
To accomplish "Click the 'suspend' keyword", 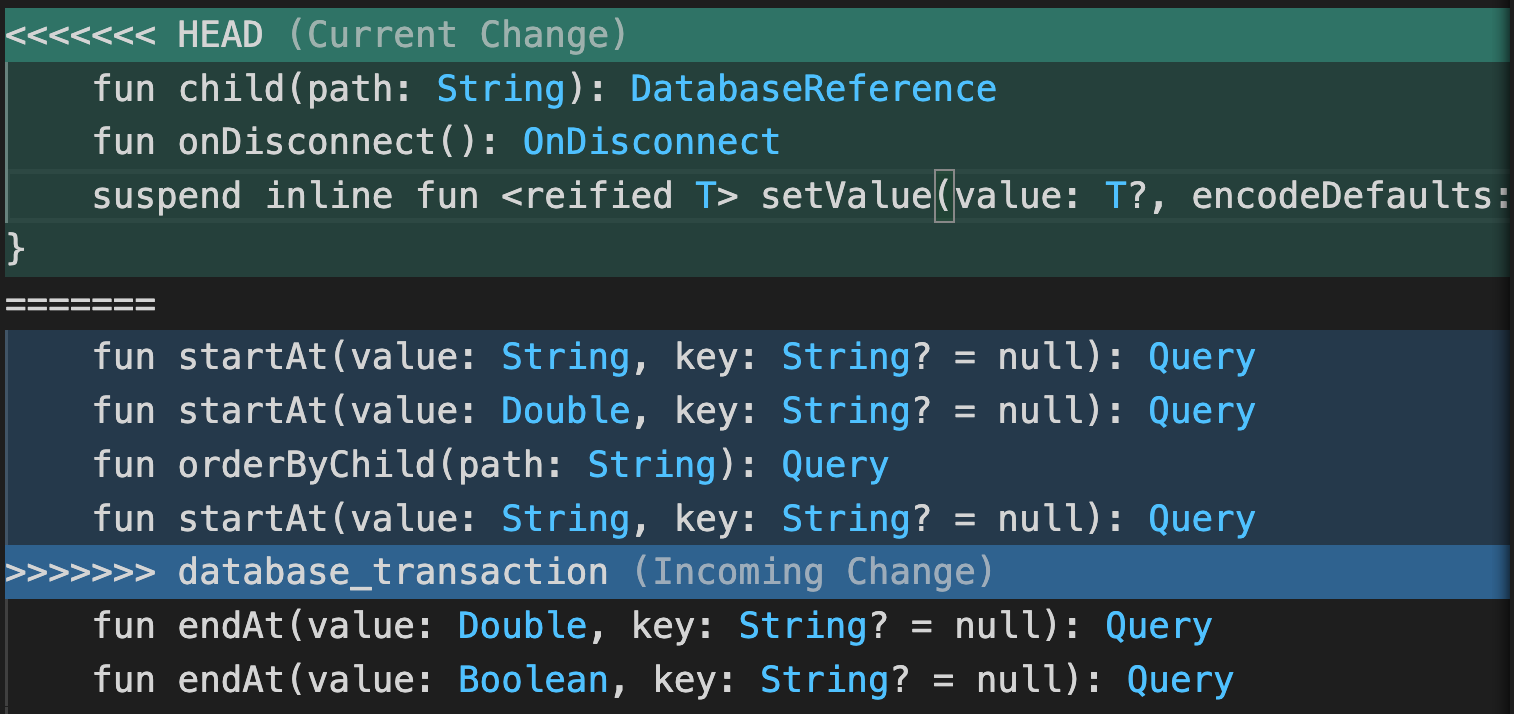I will tap(167, 197).
